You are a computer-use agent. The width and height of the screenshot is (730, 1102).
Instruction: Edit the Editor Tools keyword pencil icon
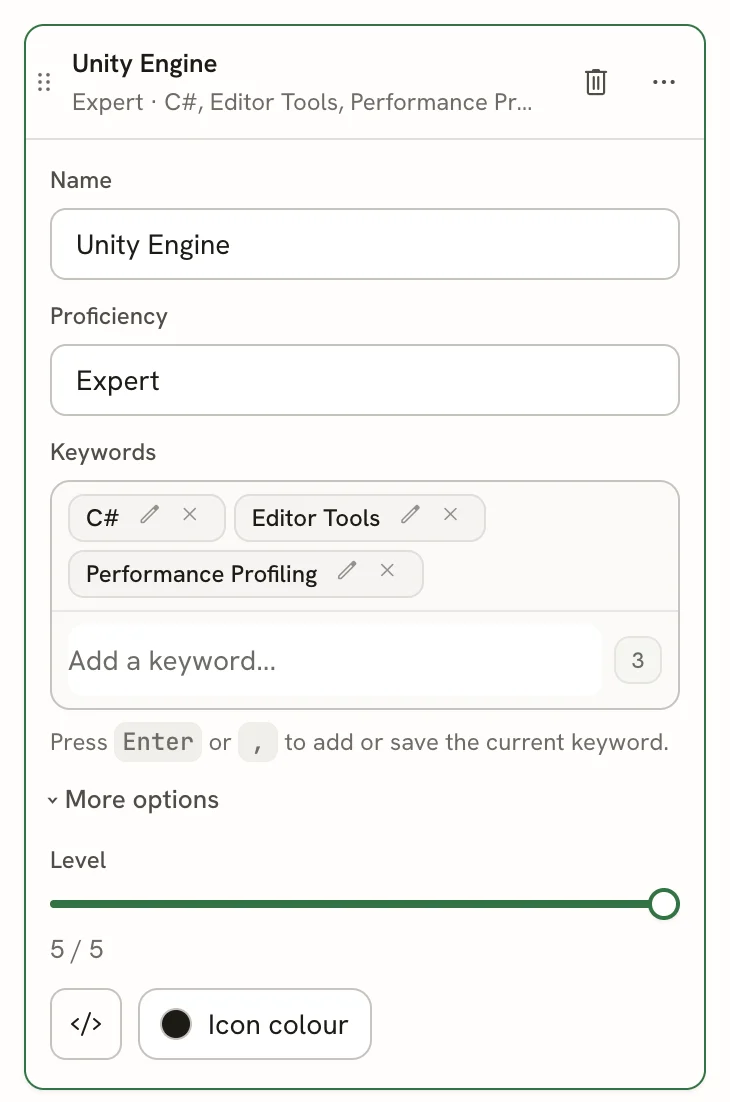pyautogui.click(x=410, y=515)
